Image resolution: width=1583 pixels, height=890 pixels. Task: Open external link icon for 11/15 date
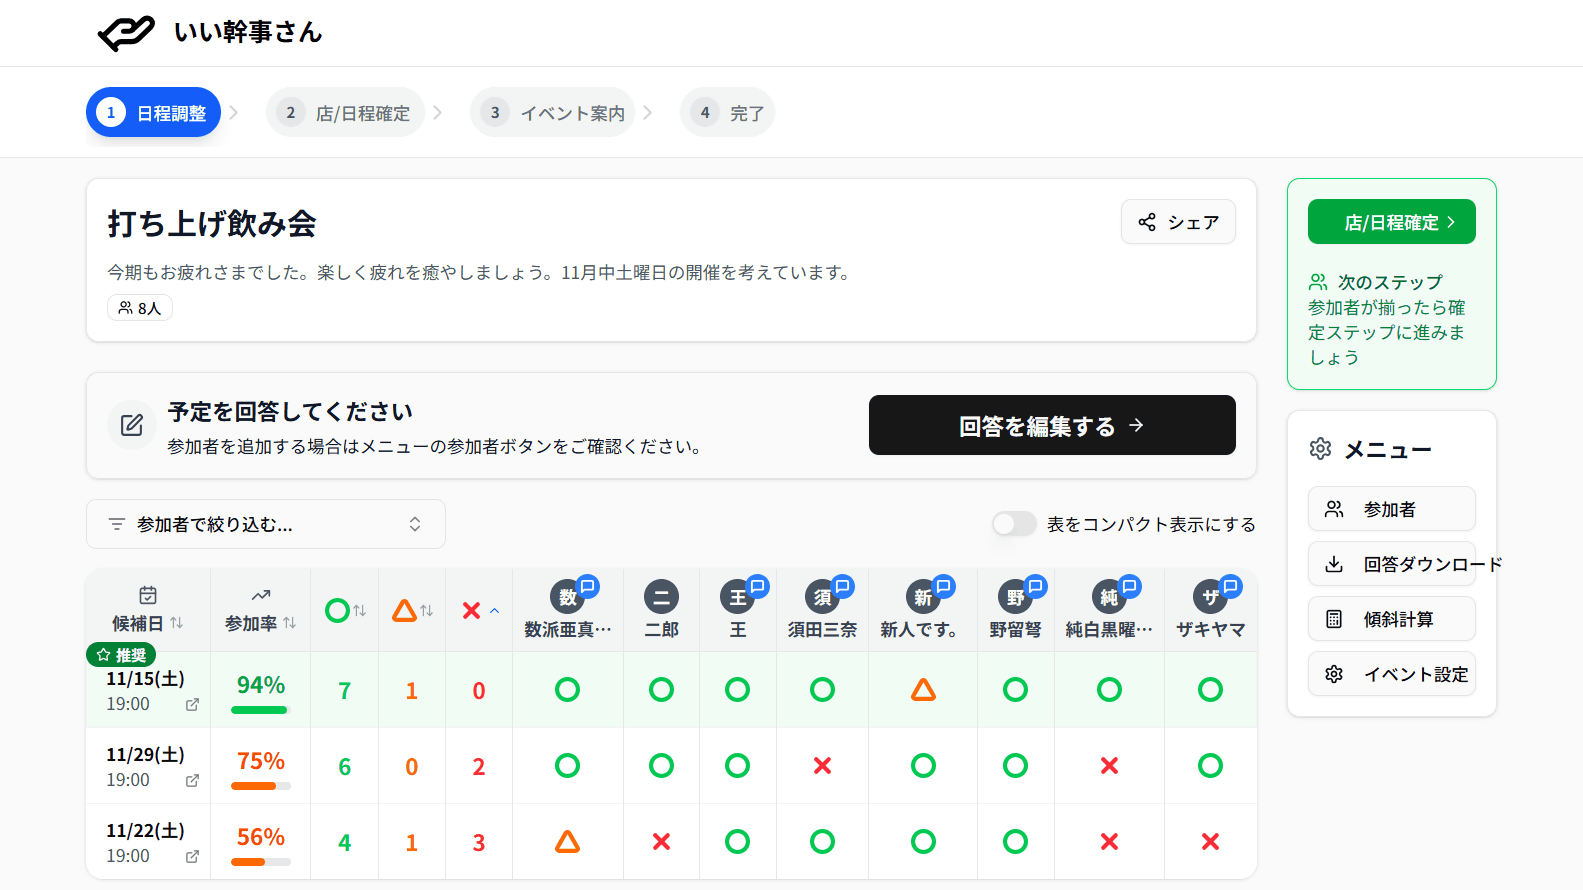tap(192, 705)
